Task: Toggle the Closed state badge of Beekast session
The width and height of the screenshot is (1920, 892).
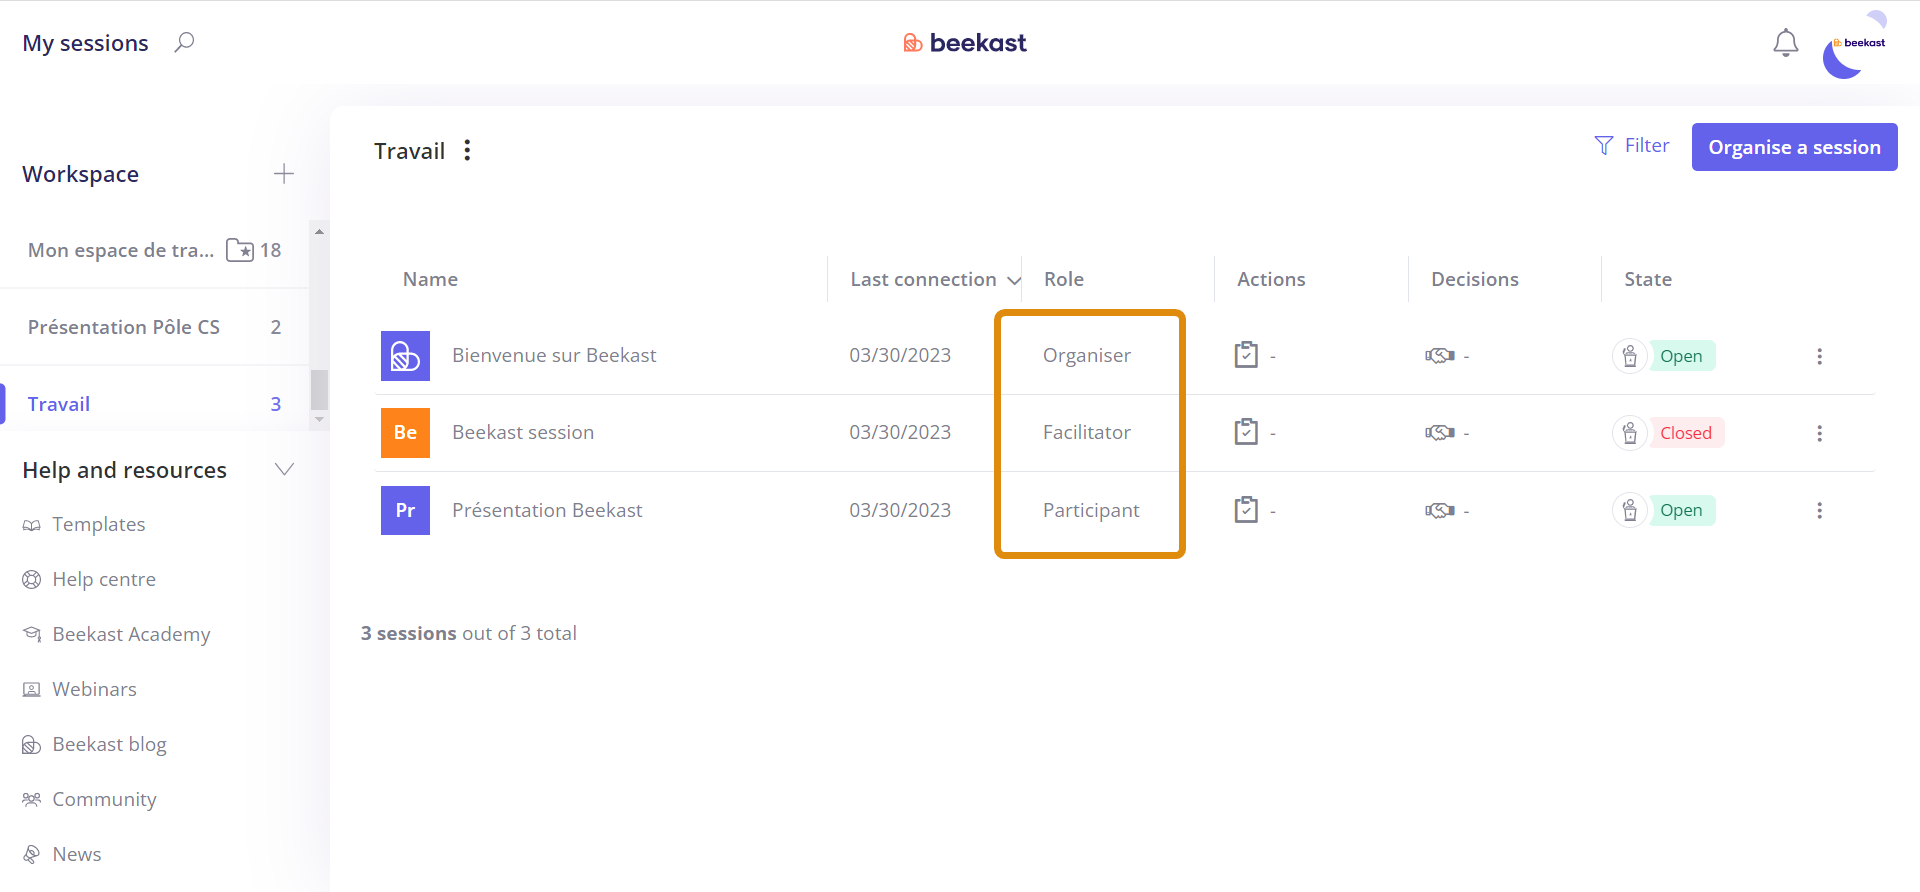Action: [x=1686, y=433]
